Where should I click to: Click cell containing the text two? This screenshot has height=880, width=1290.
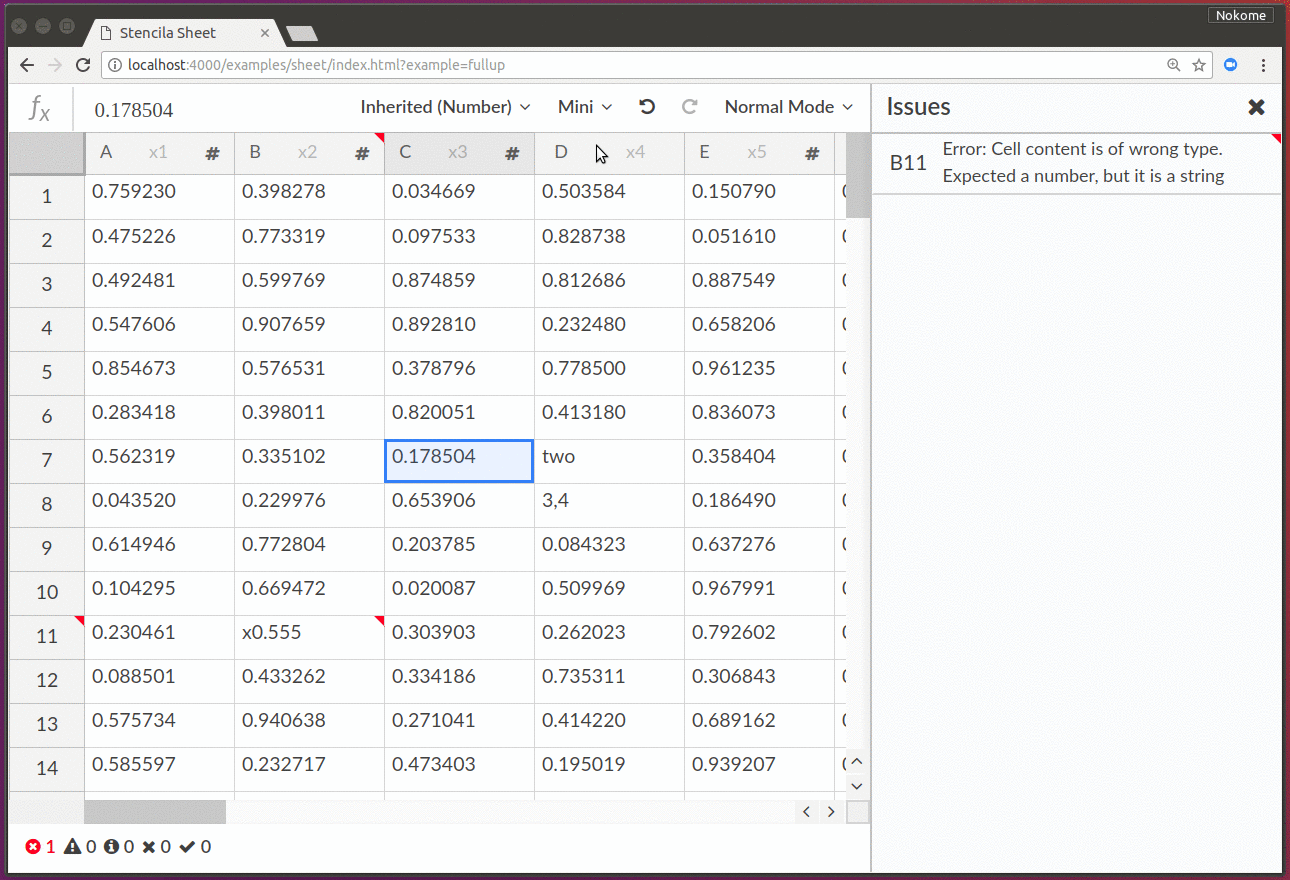pos(609,461)
